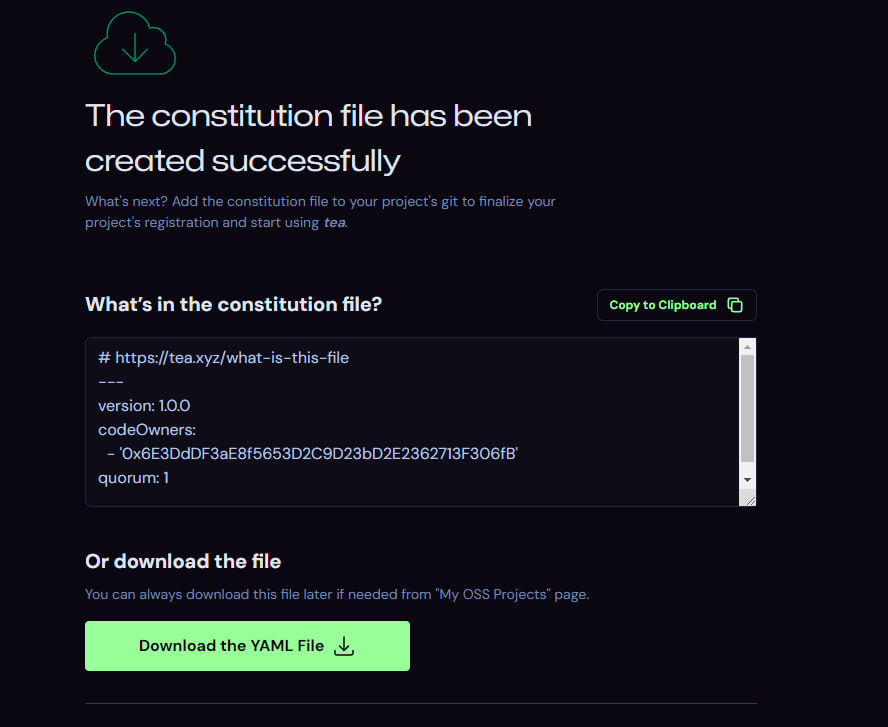
Task: Click the scroll down arrow in constitution box
Action: (747, 480)
